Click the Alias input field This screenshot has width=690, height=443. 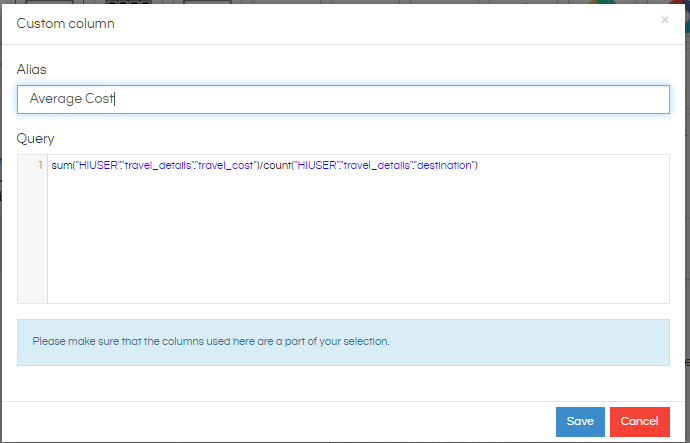[x=343, y=99]
